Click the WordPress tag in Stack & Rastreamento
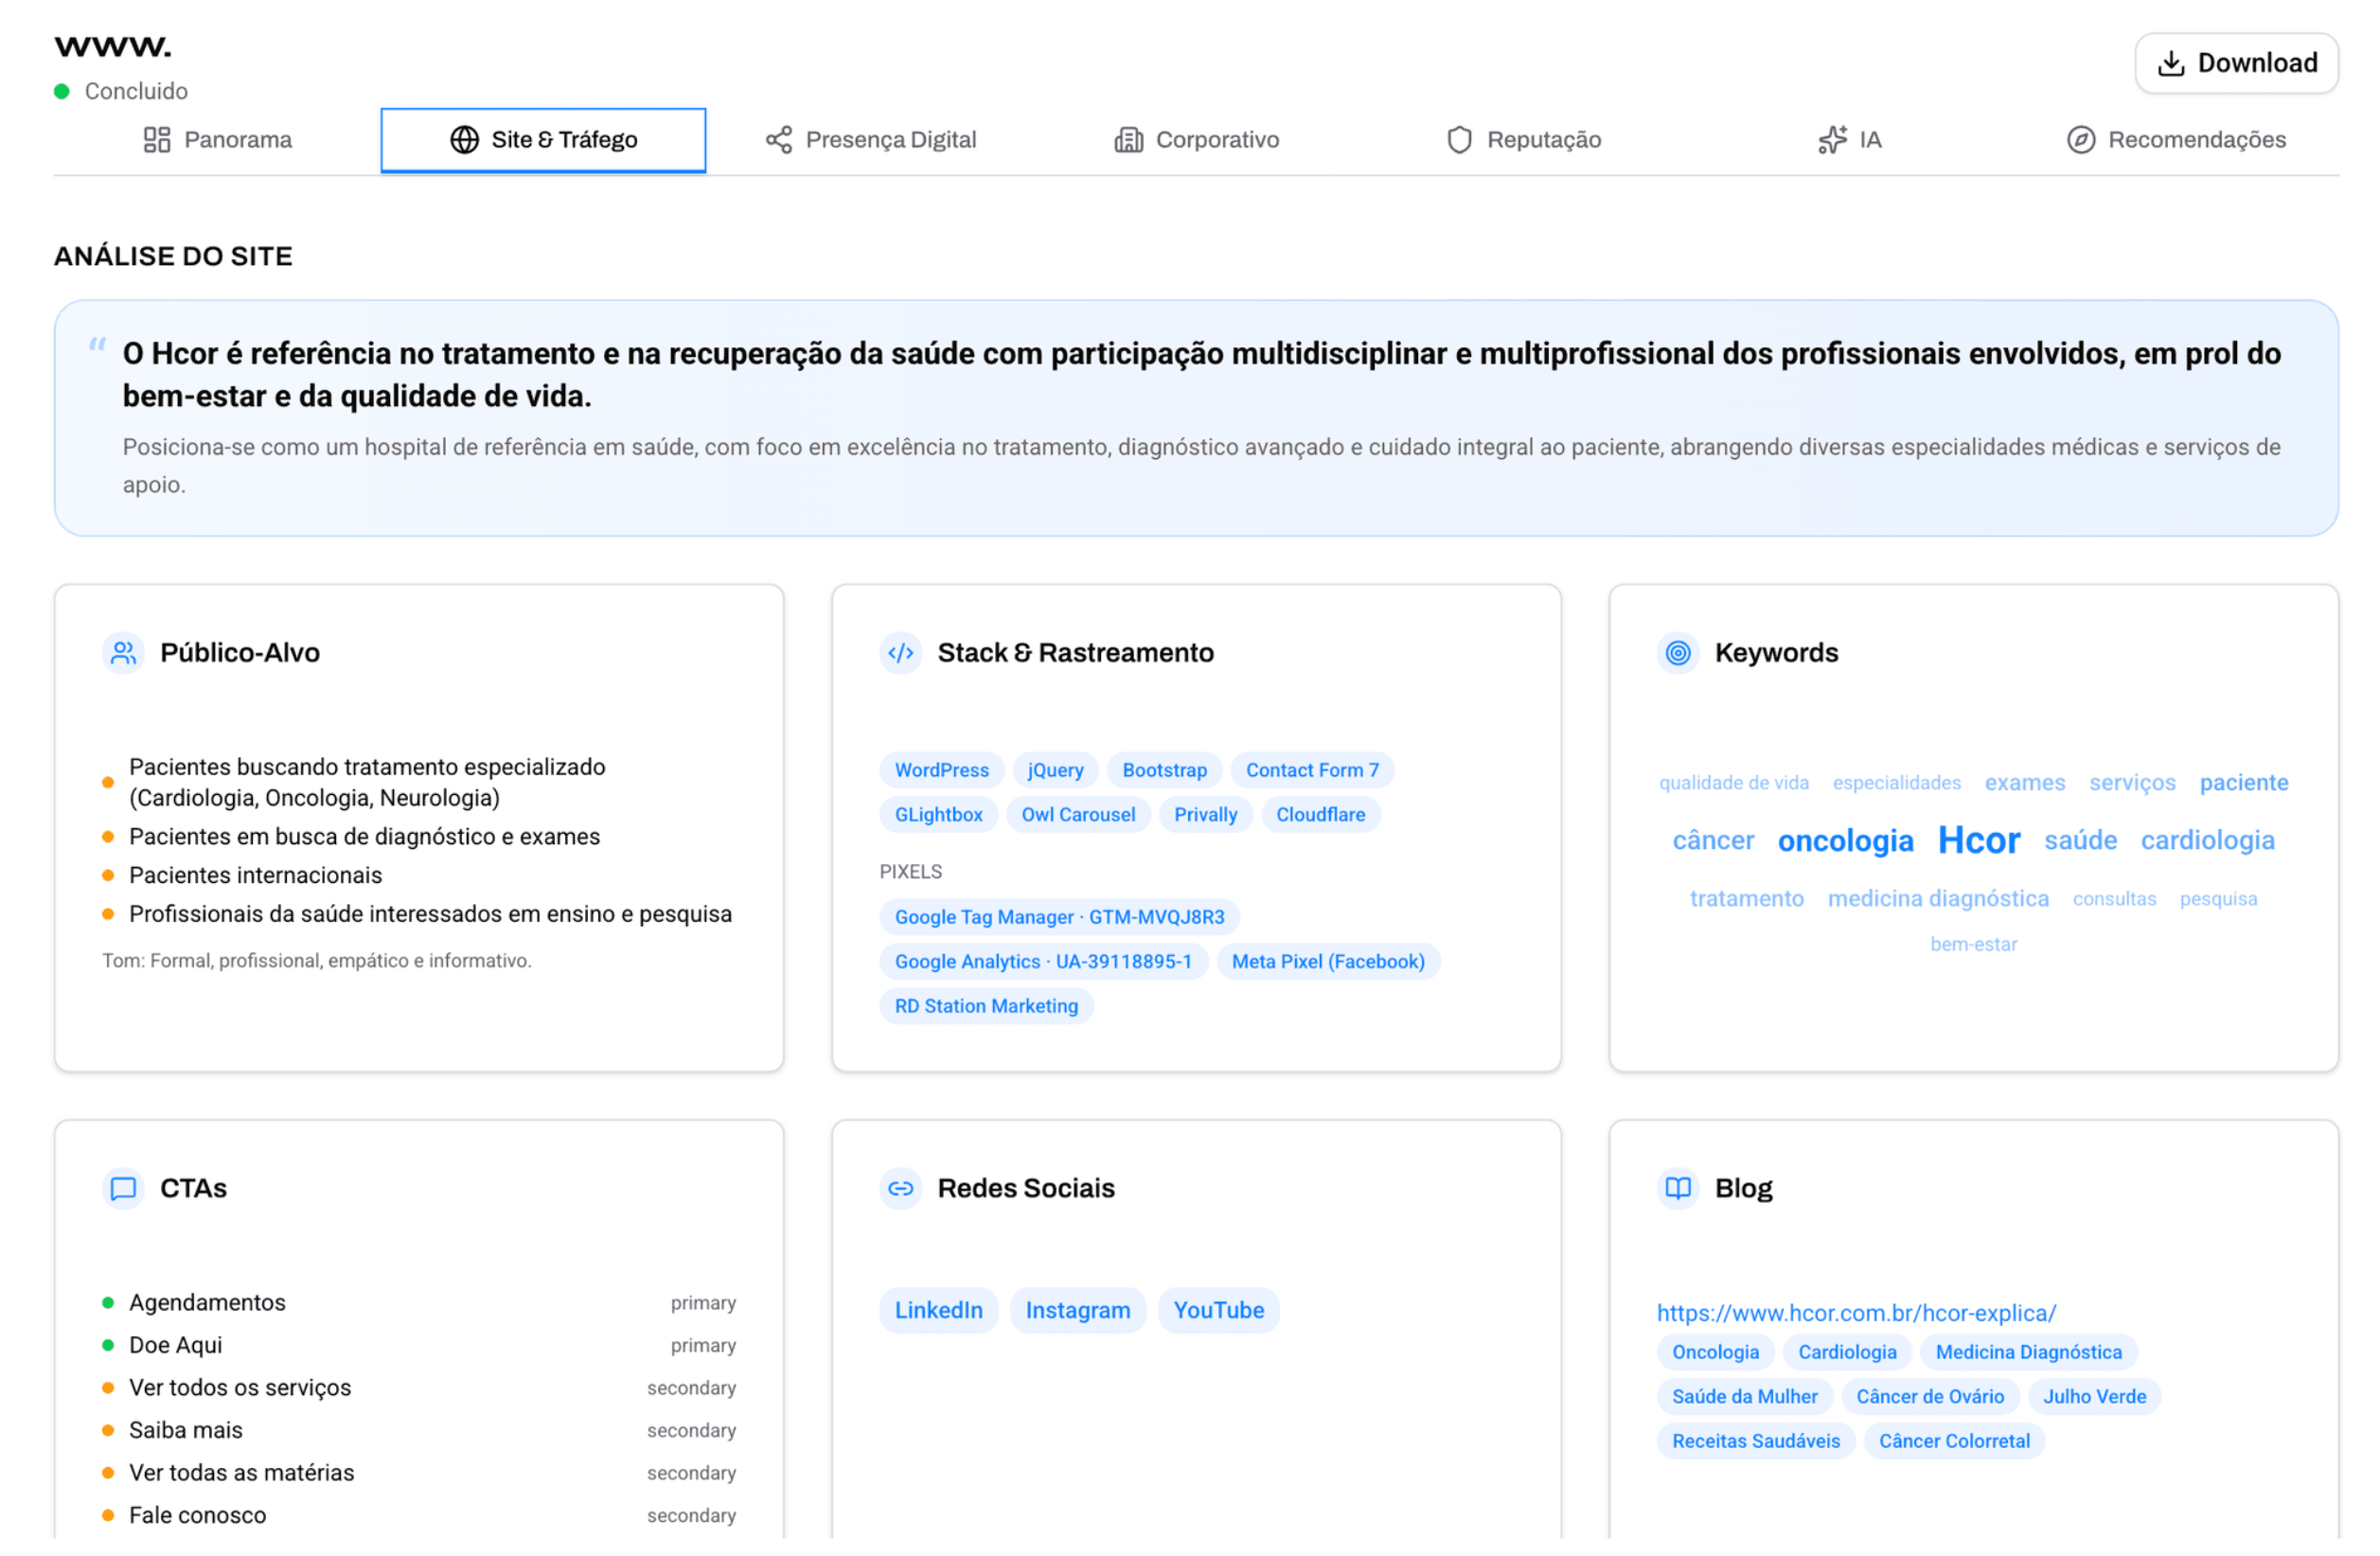Image resolution: width=2380 pixels, height=1556 pixels. [940, 770]
